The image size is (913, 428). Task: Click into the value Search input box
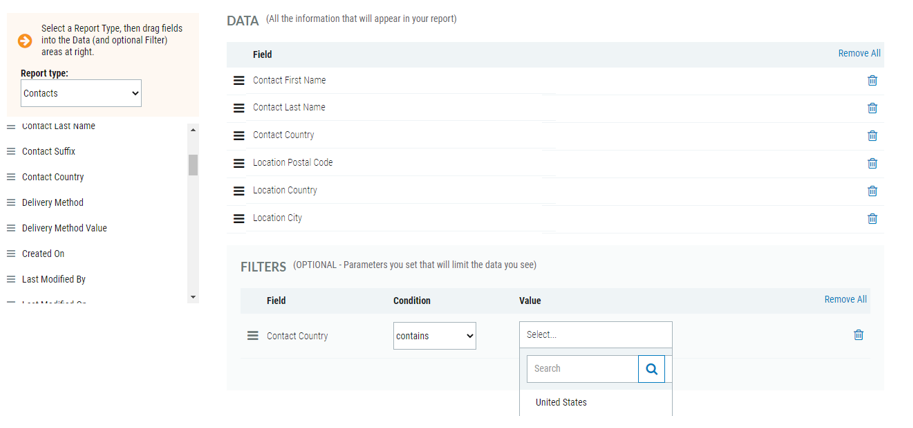tap(583, 369)
